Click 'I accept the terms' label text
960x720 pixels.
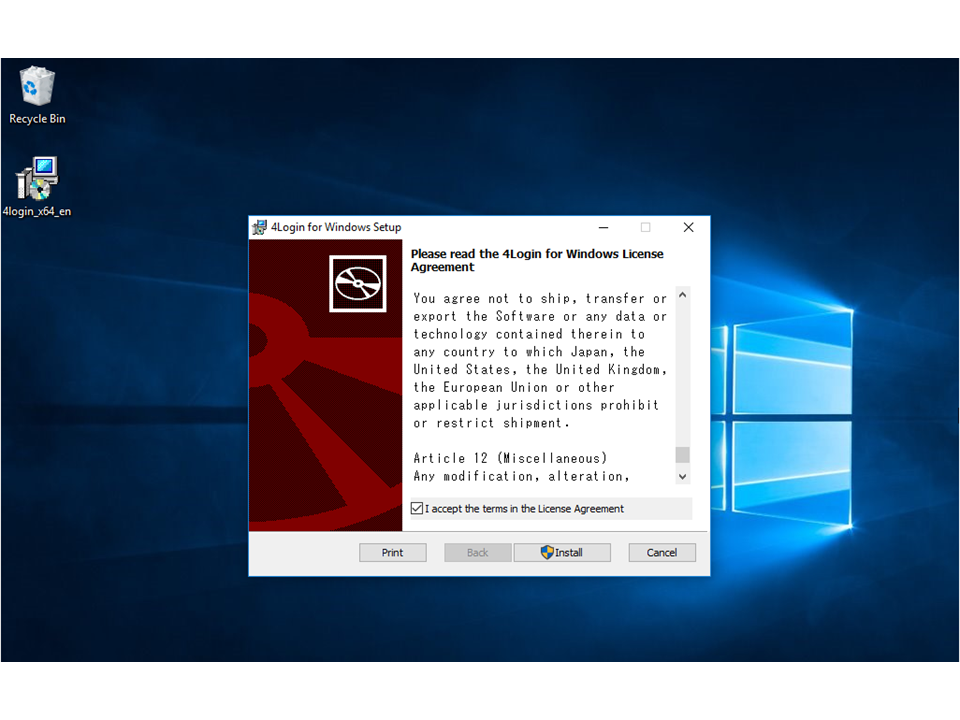pyautogui.click(x=524, y=509)
